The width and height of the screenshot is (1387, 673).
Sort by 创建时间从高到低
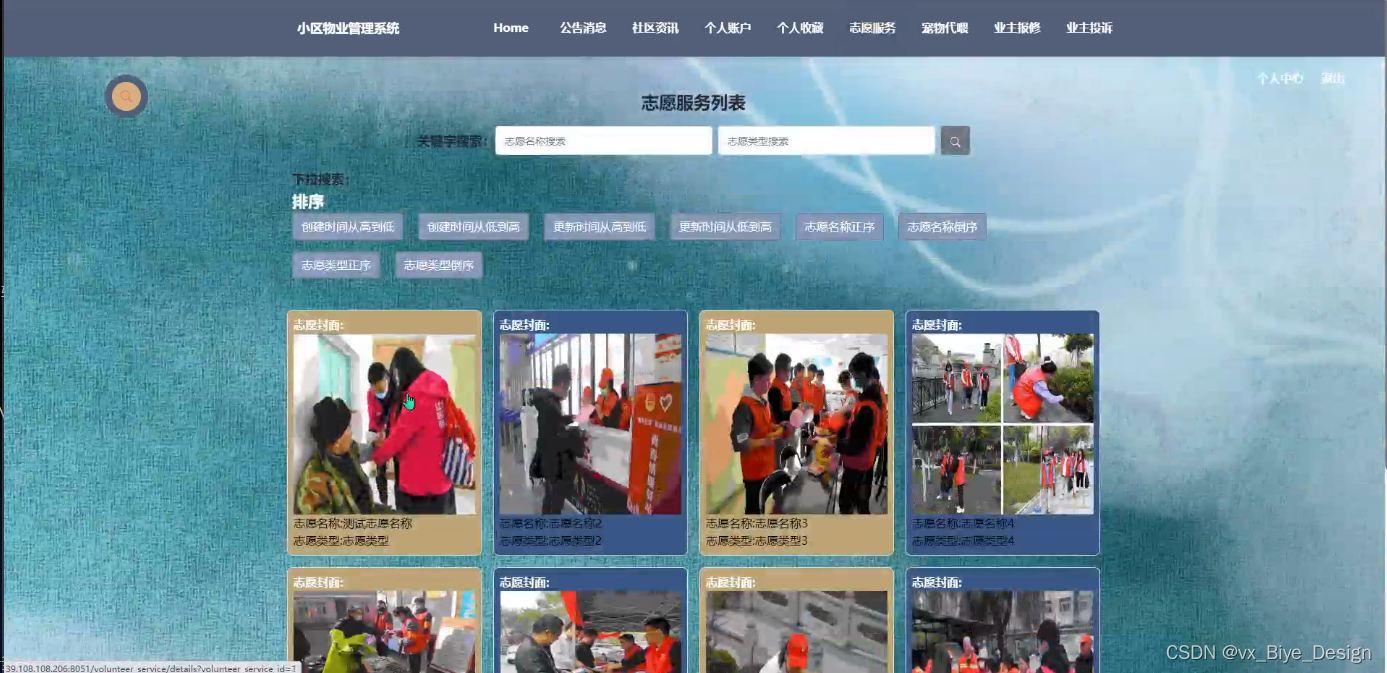pos(348,227)
